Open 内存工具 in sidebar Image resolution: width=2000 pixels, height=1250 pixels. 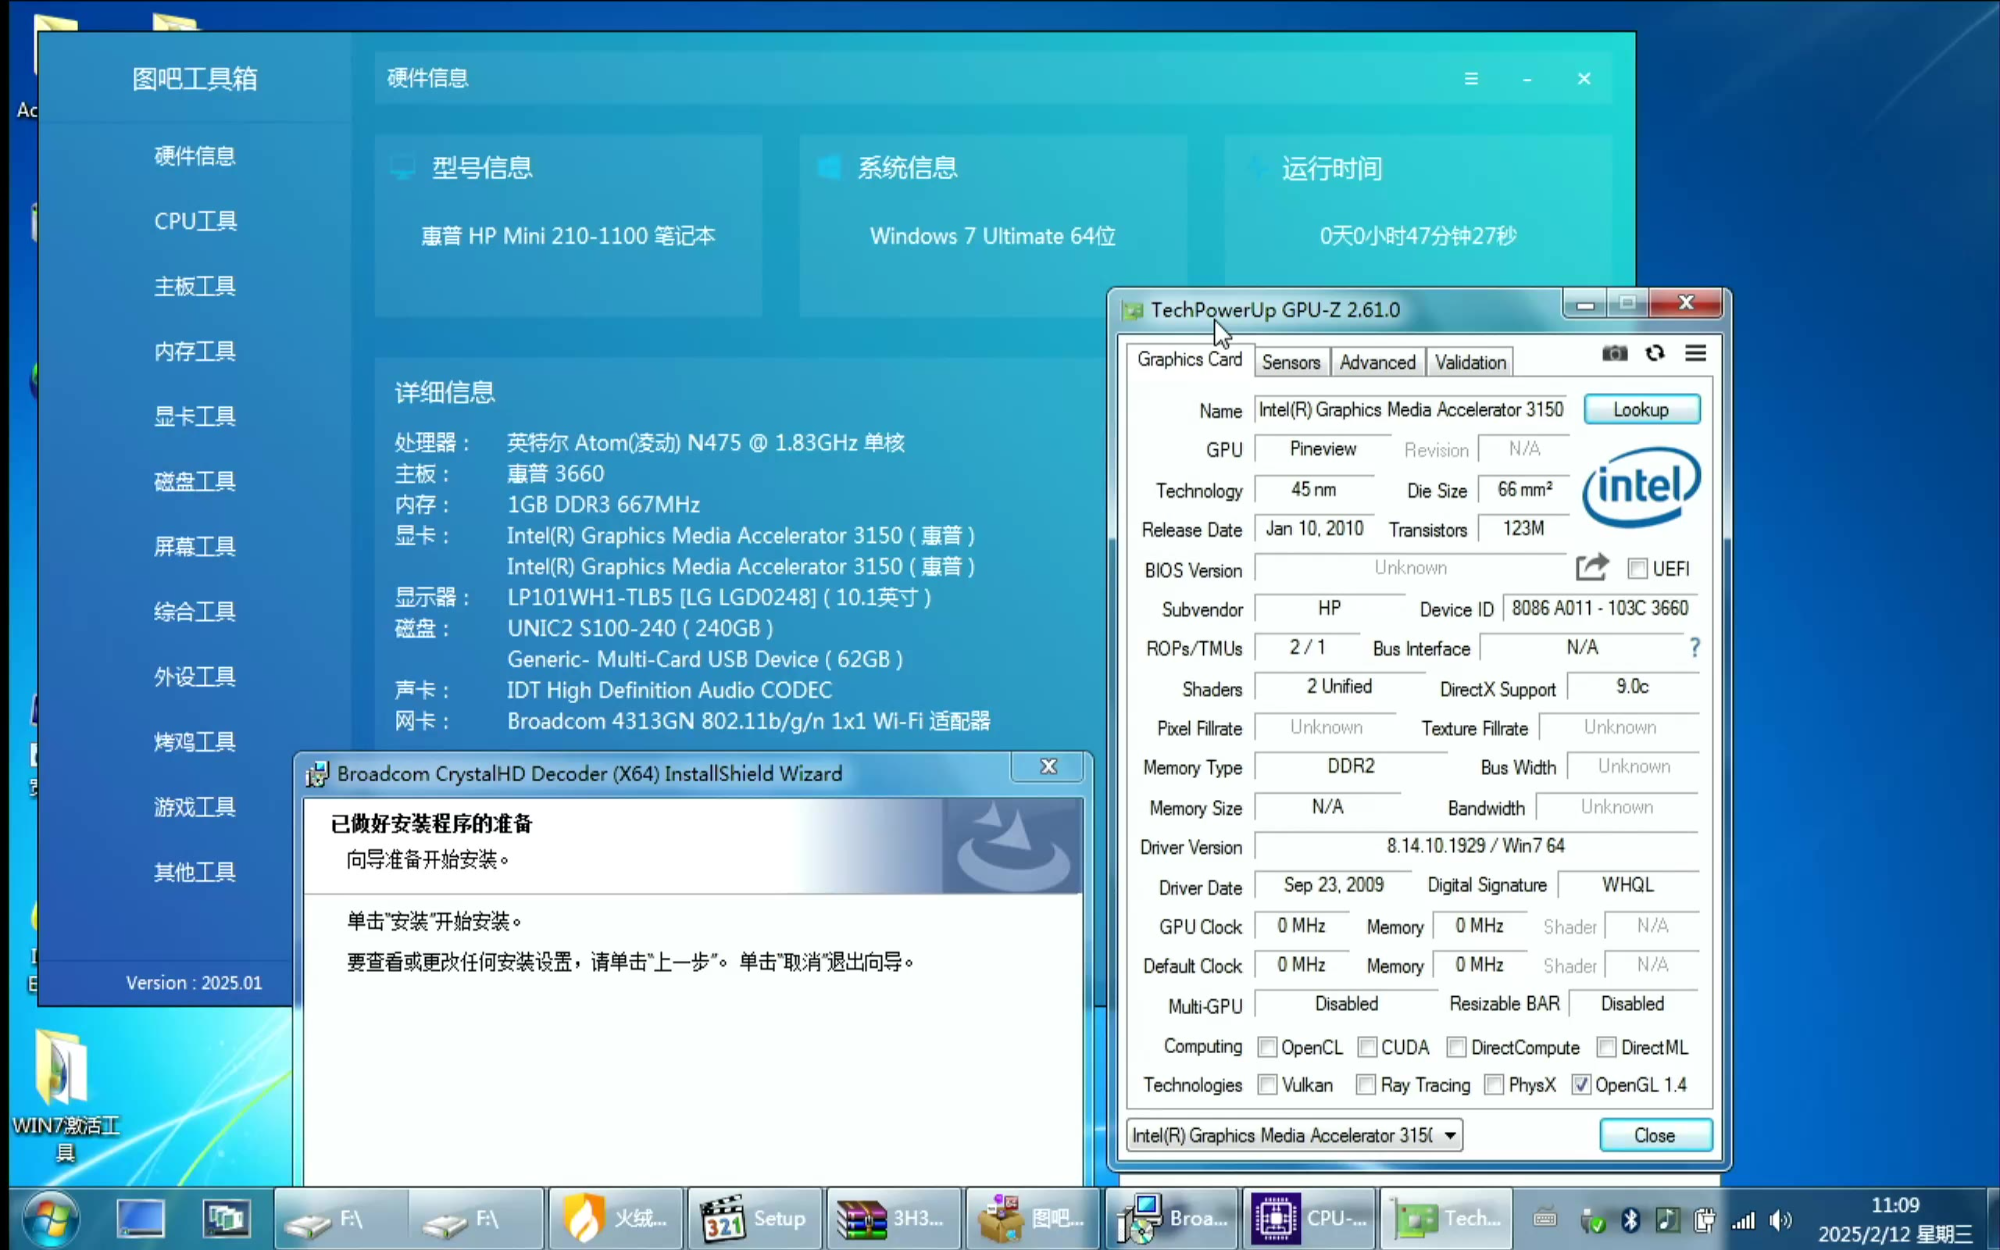(195, 351)
